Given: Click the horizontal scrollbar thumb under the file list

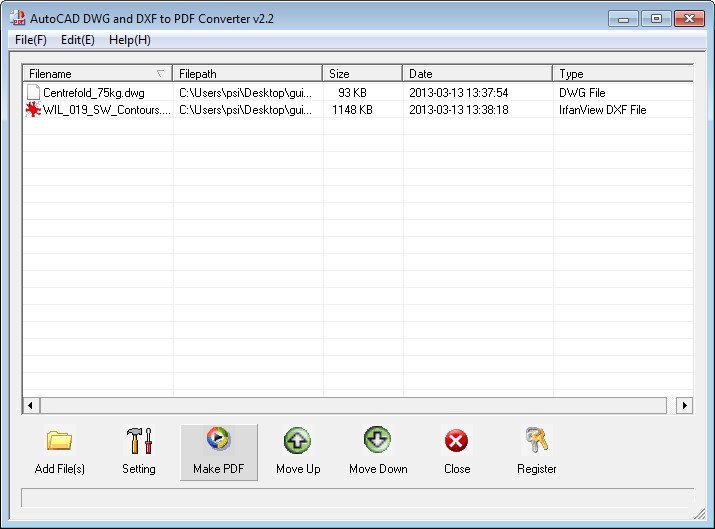Looking at the screenshot, I should (x=353, y=405).
